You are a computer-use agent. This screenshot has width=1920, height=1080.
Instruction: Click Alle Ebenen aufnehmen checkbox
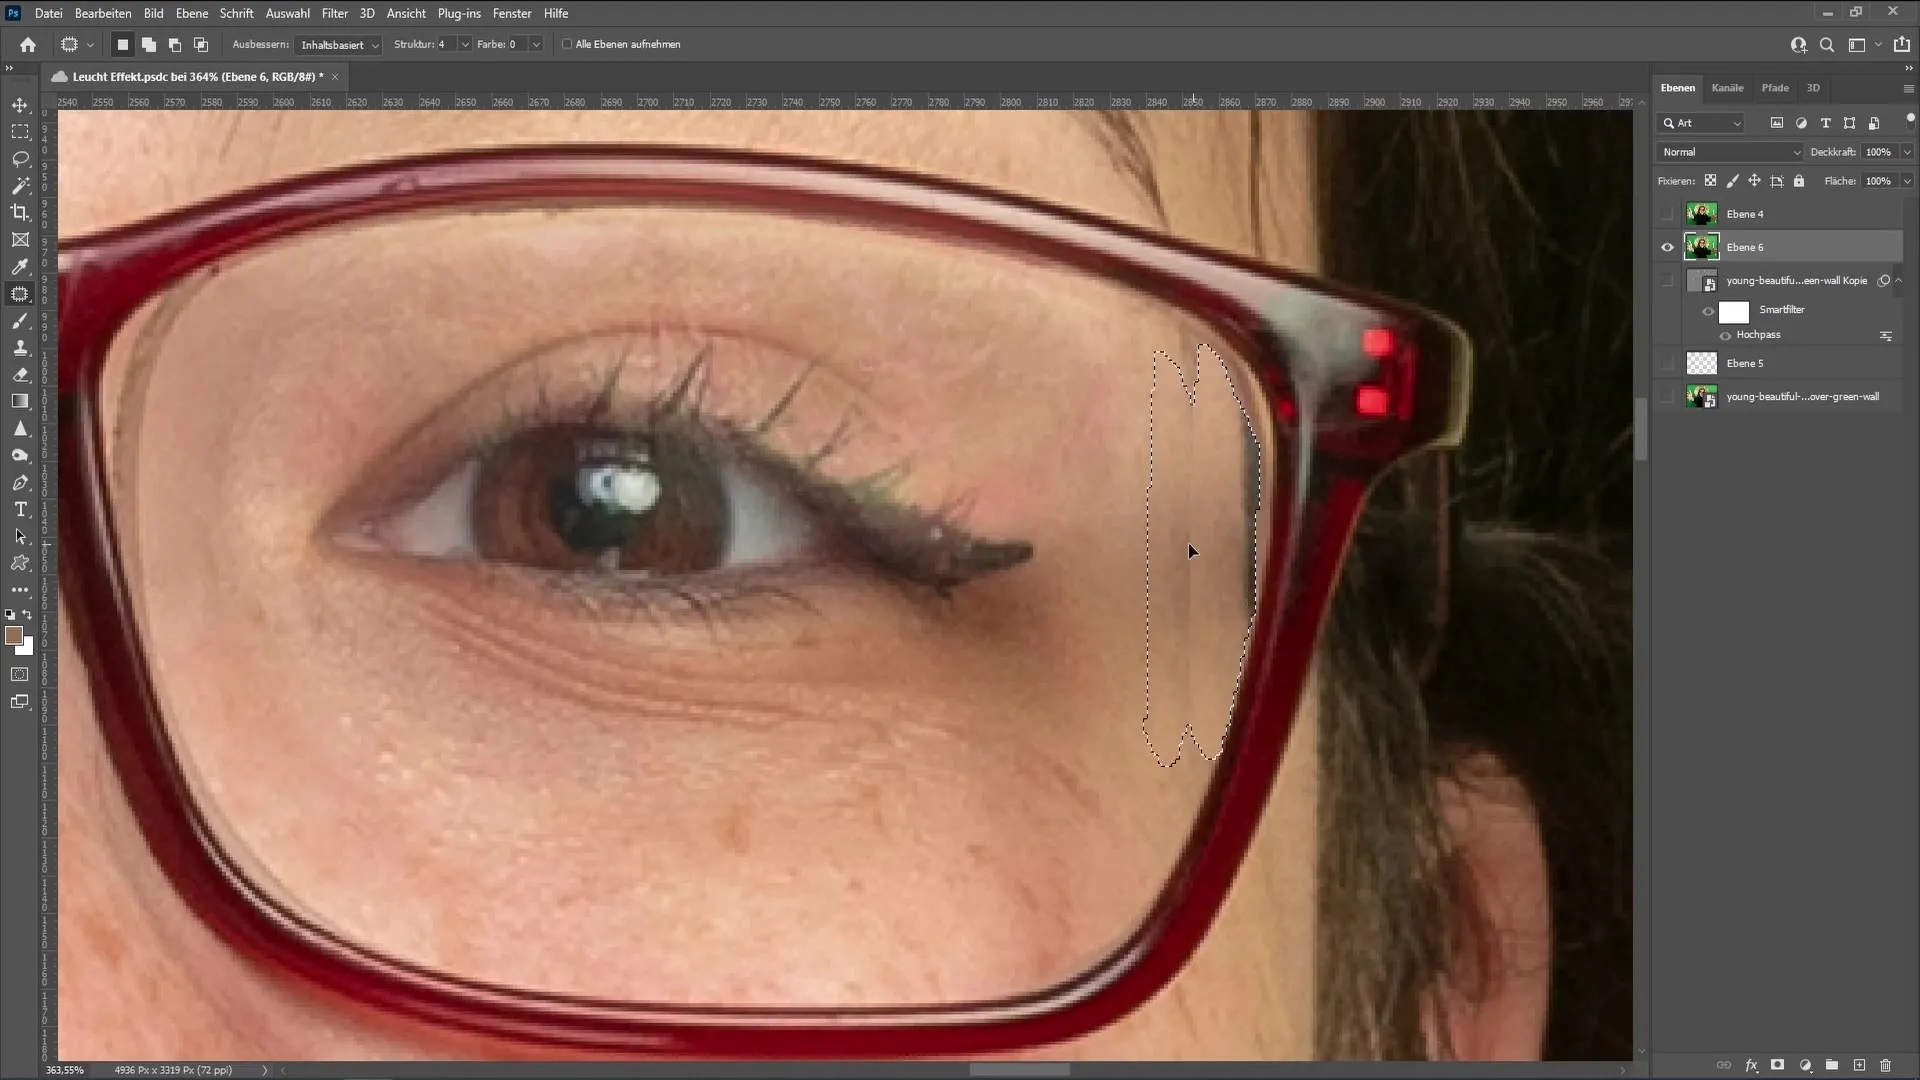[x=568, y=44]
